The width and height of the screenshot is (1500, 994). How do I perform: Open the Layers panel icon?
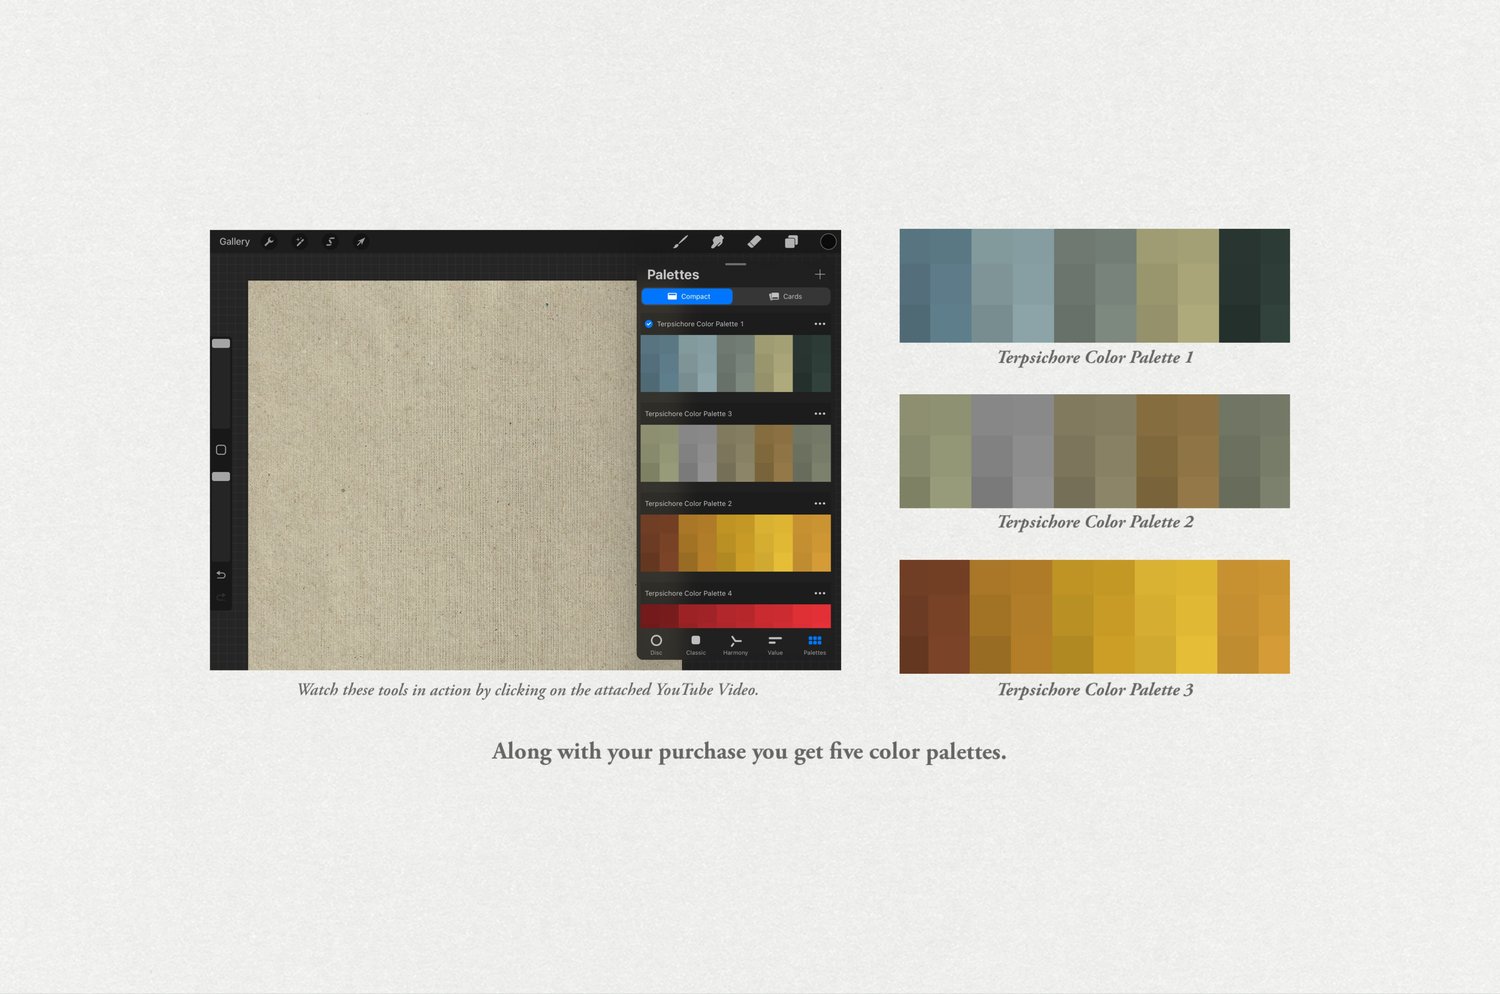(x=791, y=242)
